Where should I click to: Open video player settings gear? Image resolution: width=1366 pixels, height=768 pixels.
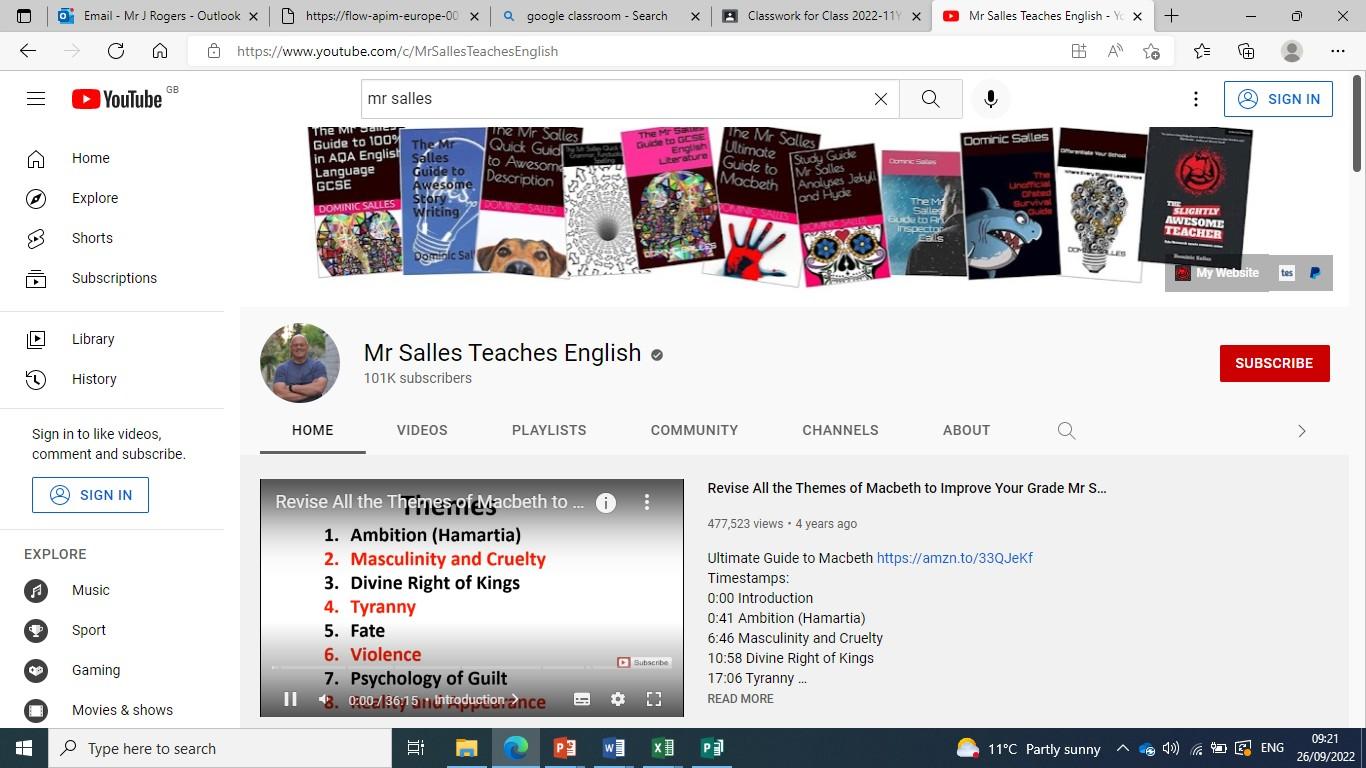618,700
